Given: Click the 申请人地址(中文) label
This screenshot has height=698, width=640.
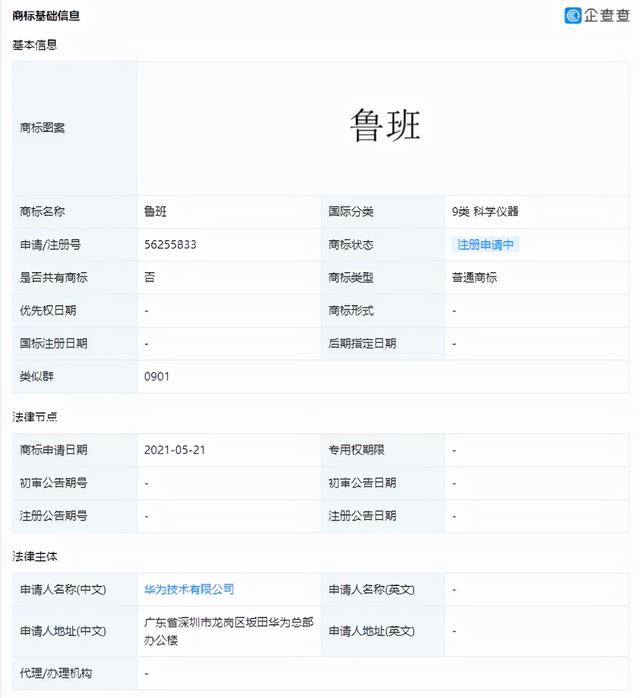Looking at the screenshot, I should click(x=63, y=631).
